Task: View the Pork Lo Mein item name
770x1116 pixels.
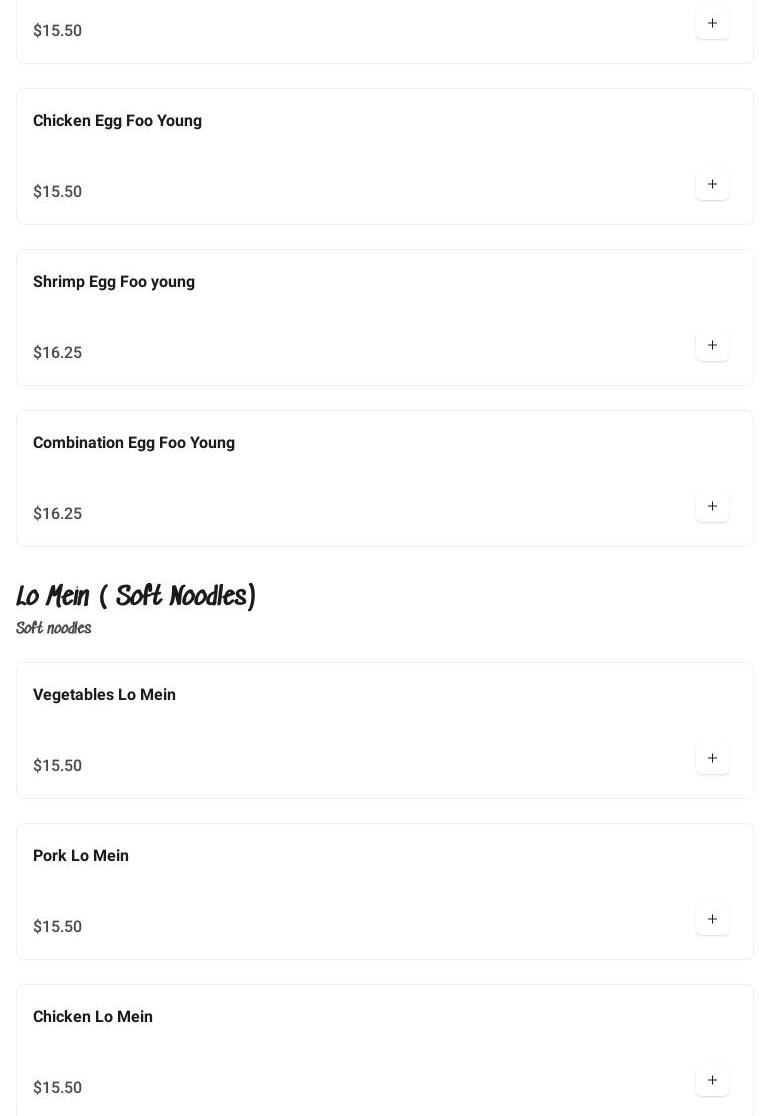Action: pyautogui.click(x=81, y=856)
